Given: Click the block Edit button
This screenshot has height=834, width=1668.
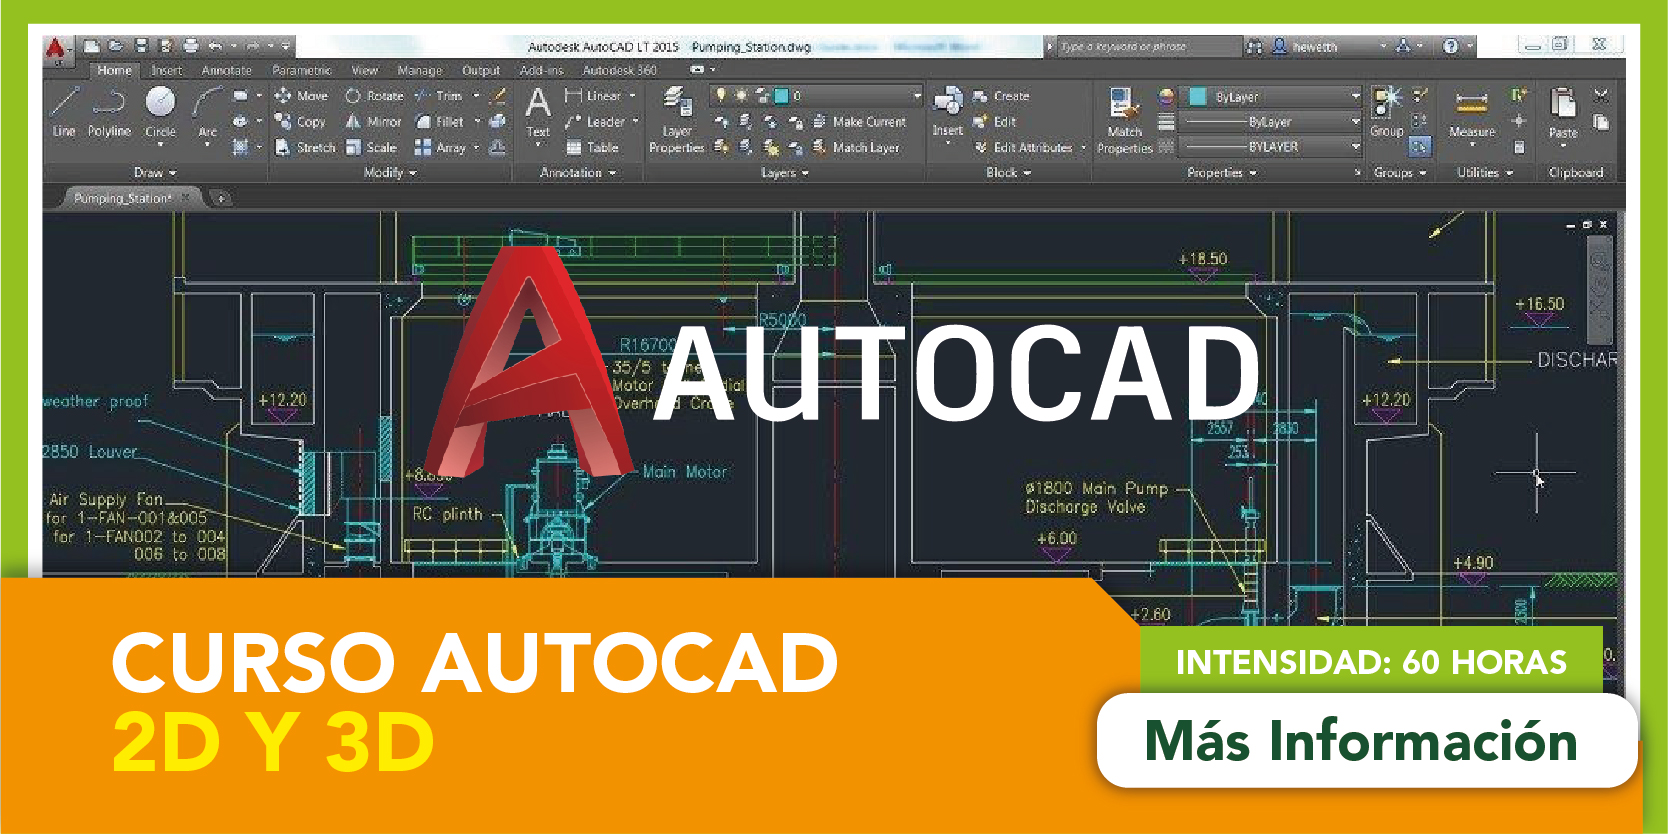Looking at the screenshot, I should pos(995,122).
